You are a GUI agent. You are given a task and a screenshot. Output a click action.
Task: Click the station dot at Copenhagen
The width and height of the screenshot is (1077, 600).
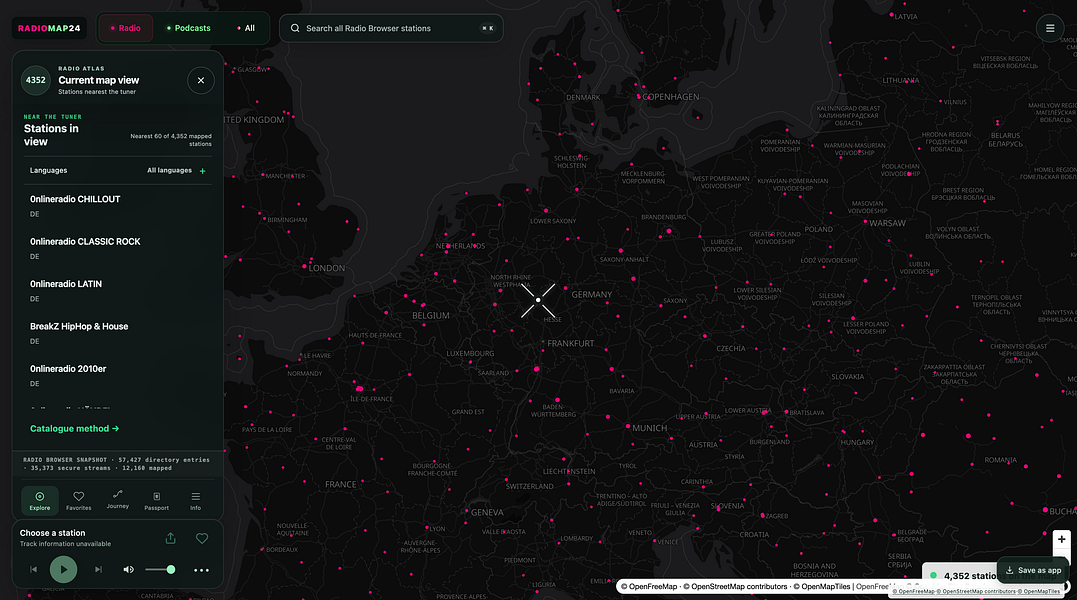(x=639, y=97)
